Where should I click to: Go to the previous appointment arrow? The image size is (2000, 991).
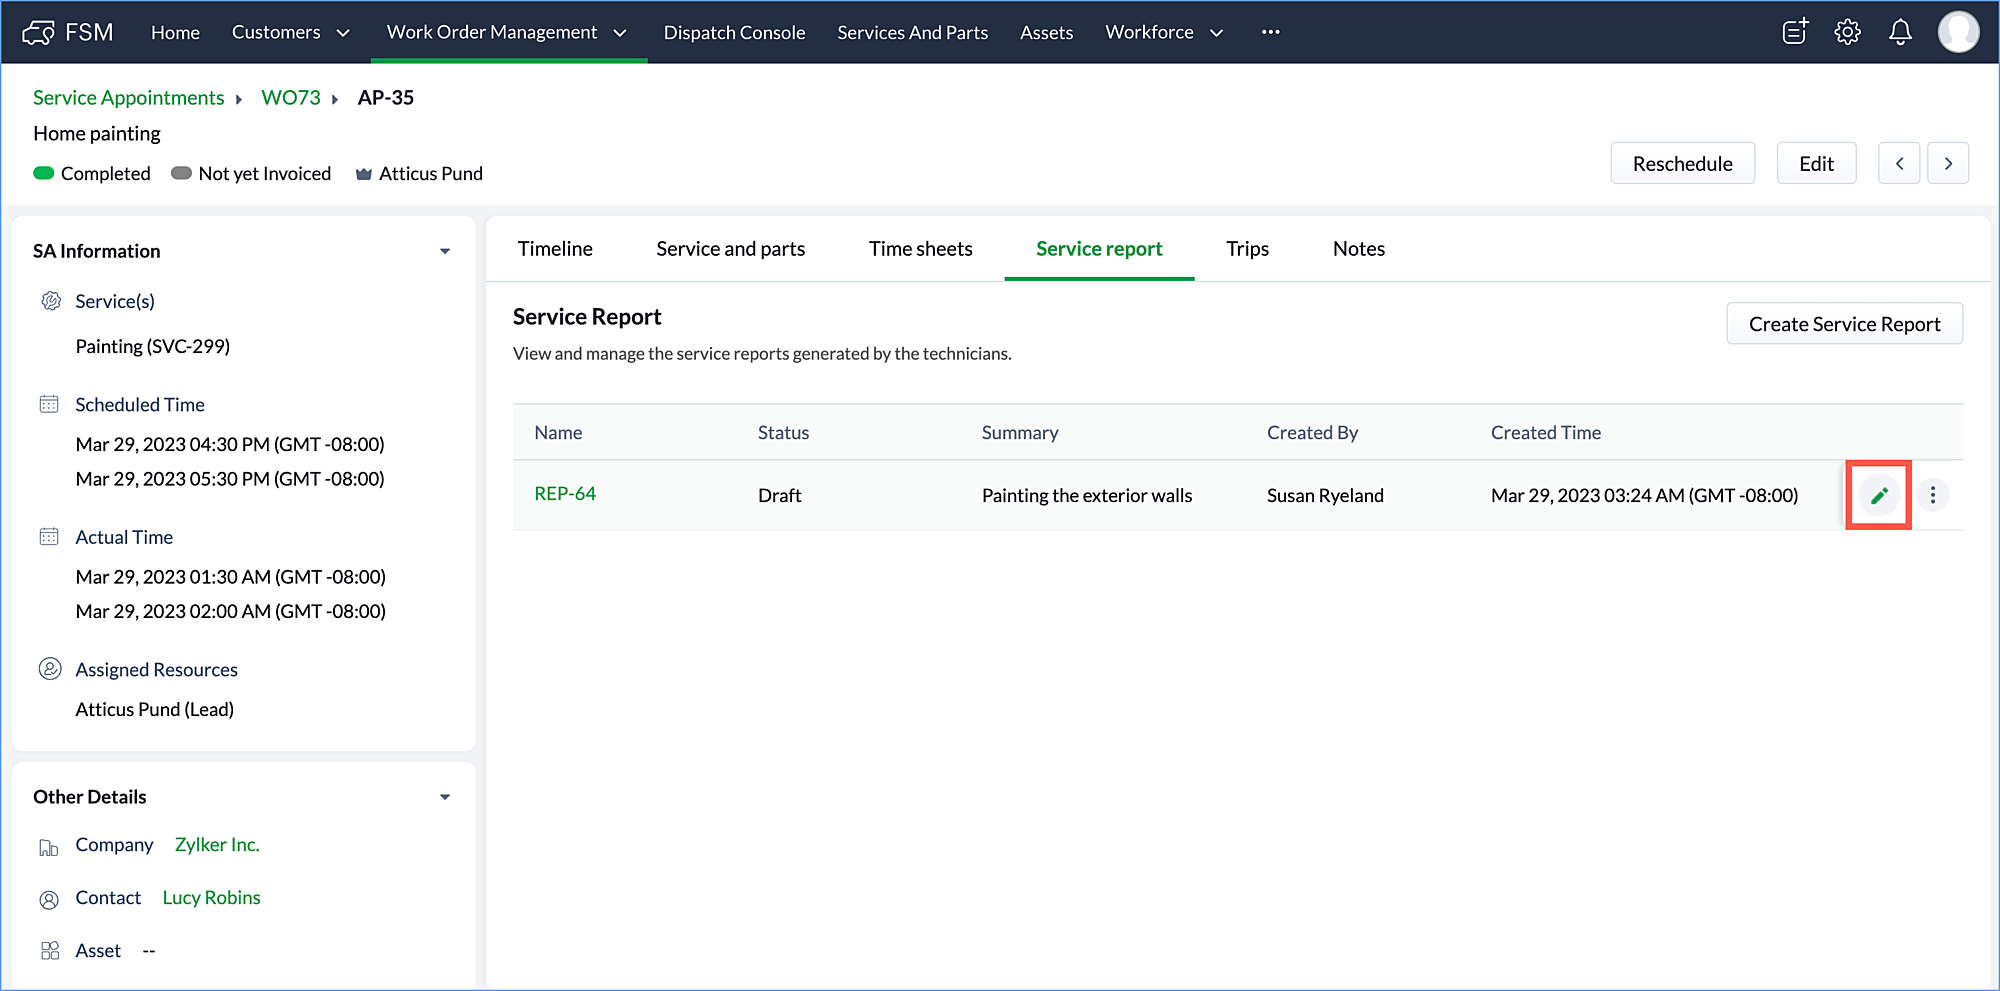1899,164
